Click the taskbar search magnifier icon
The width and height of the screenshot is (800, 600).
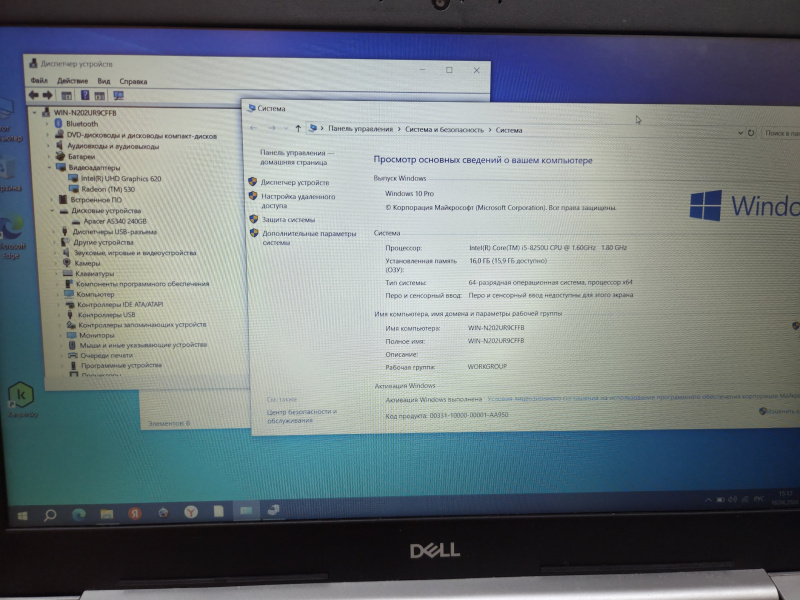(x=50, y=515)
